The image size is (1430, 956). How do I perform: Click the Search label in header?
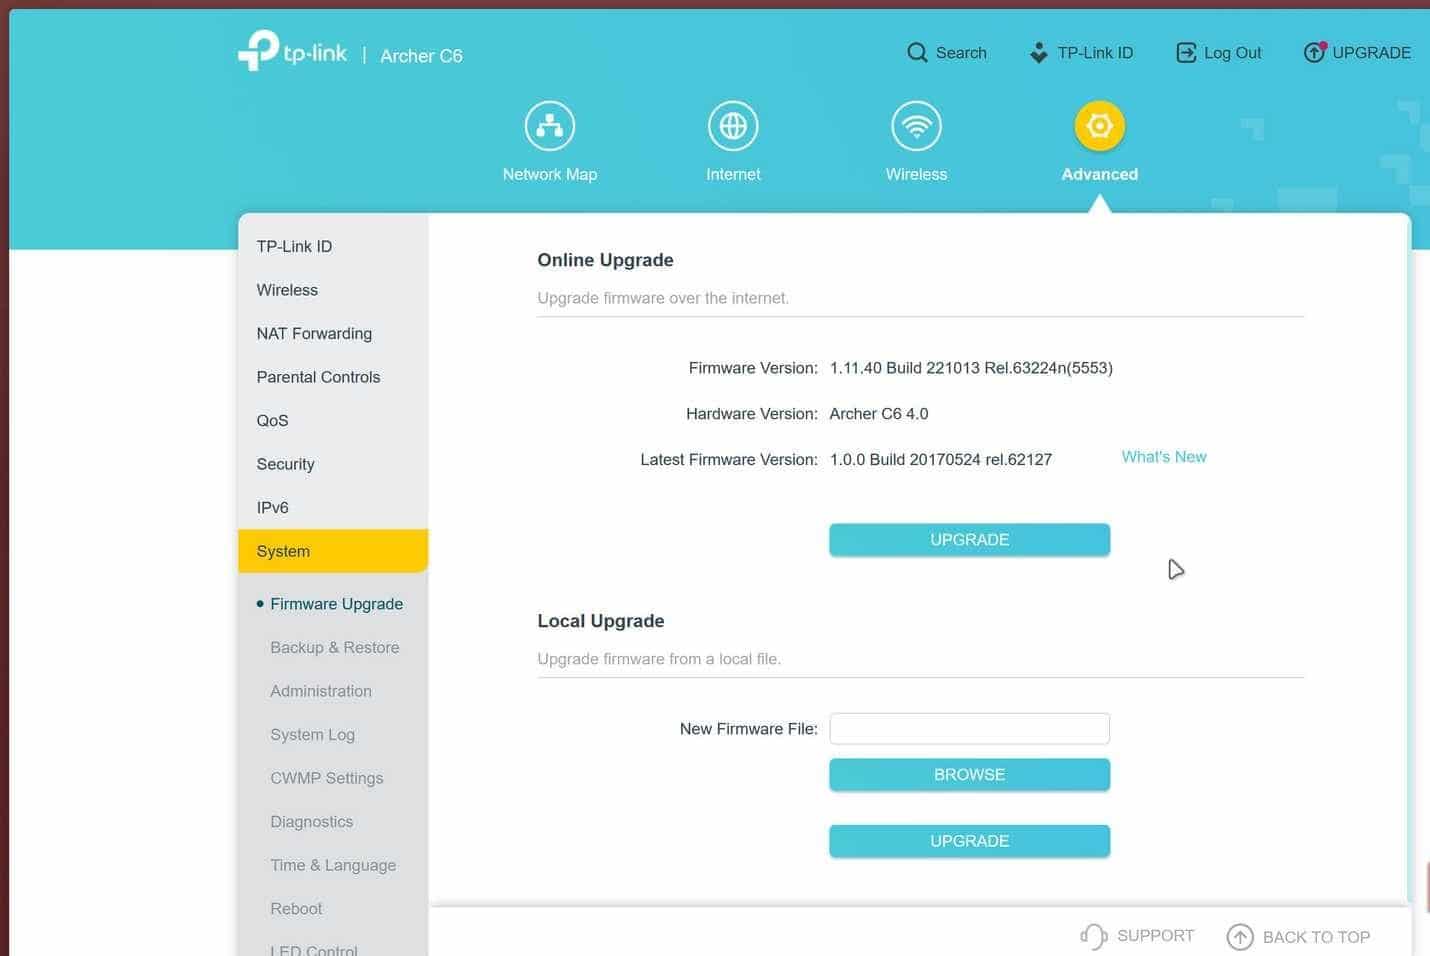(x=961, y=53)
